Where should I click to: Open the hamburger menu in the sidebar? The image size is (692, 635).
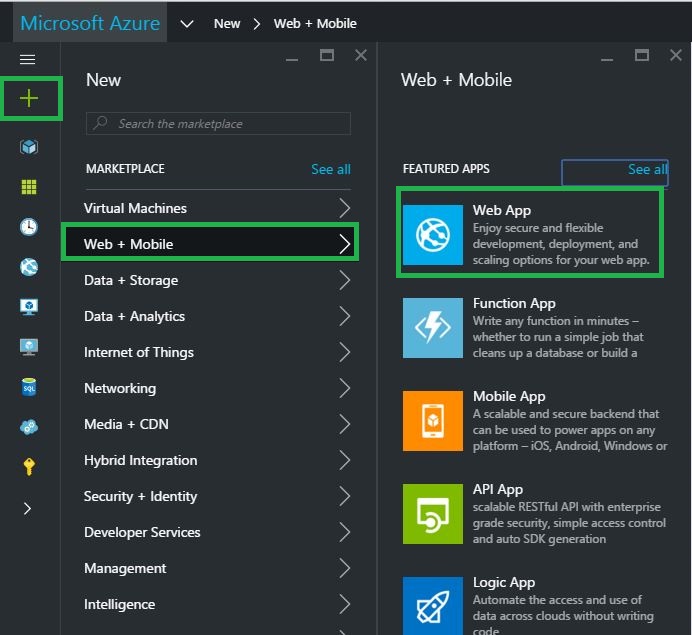28,60
